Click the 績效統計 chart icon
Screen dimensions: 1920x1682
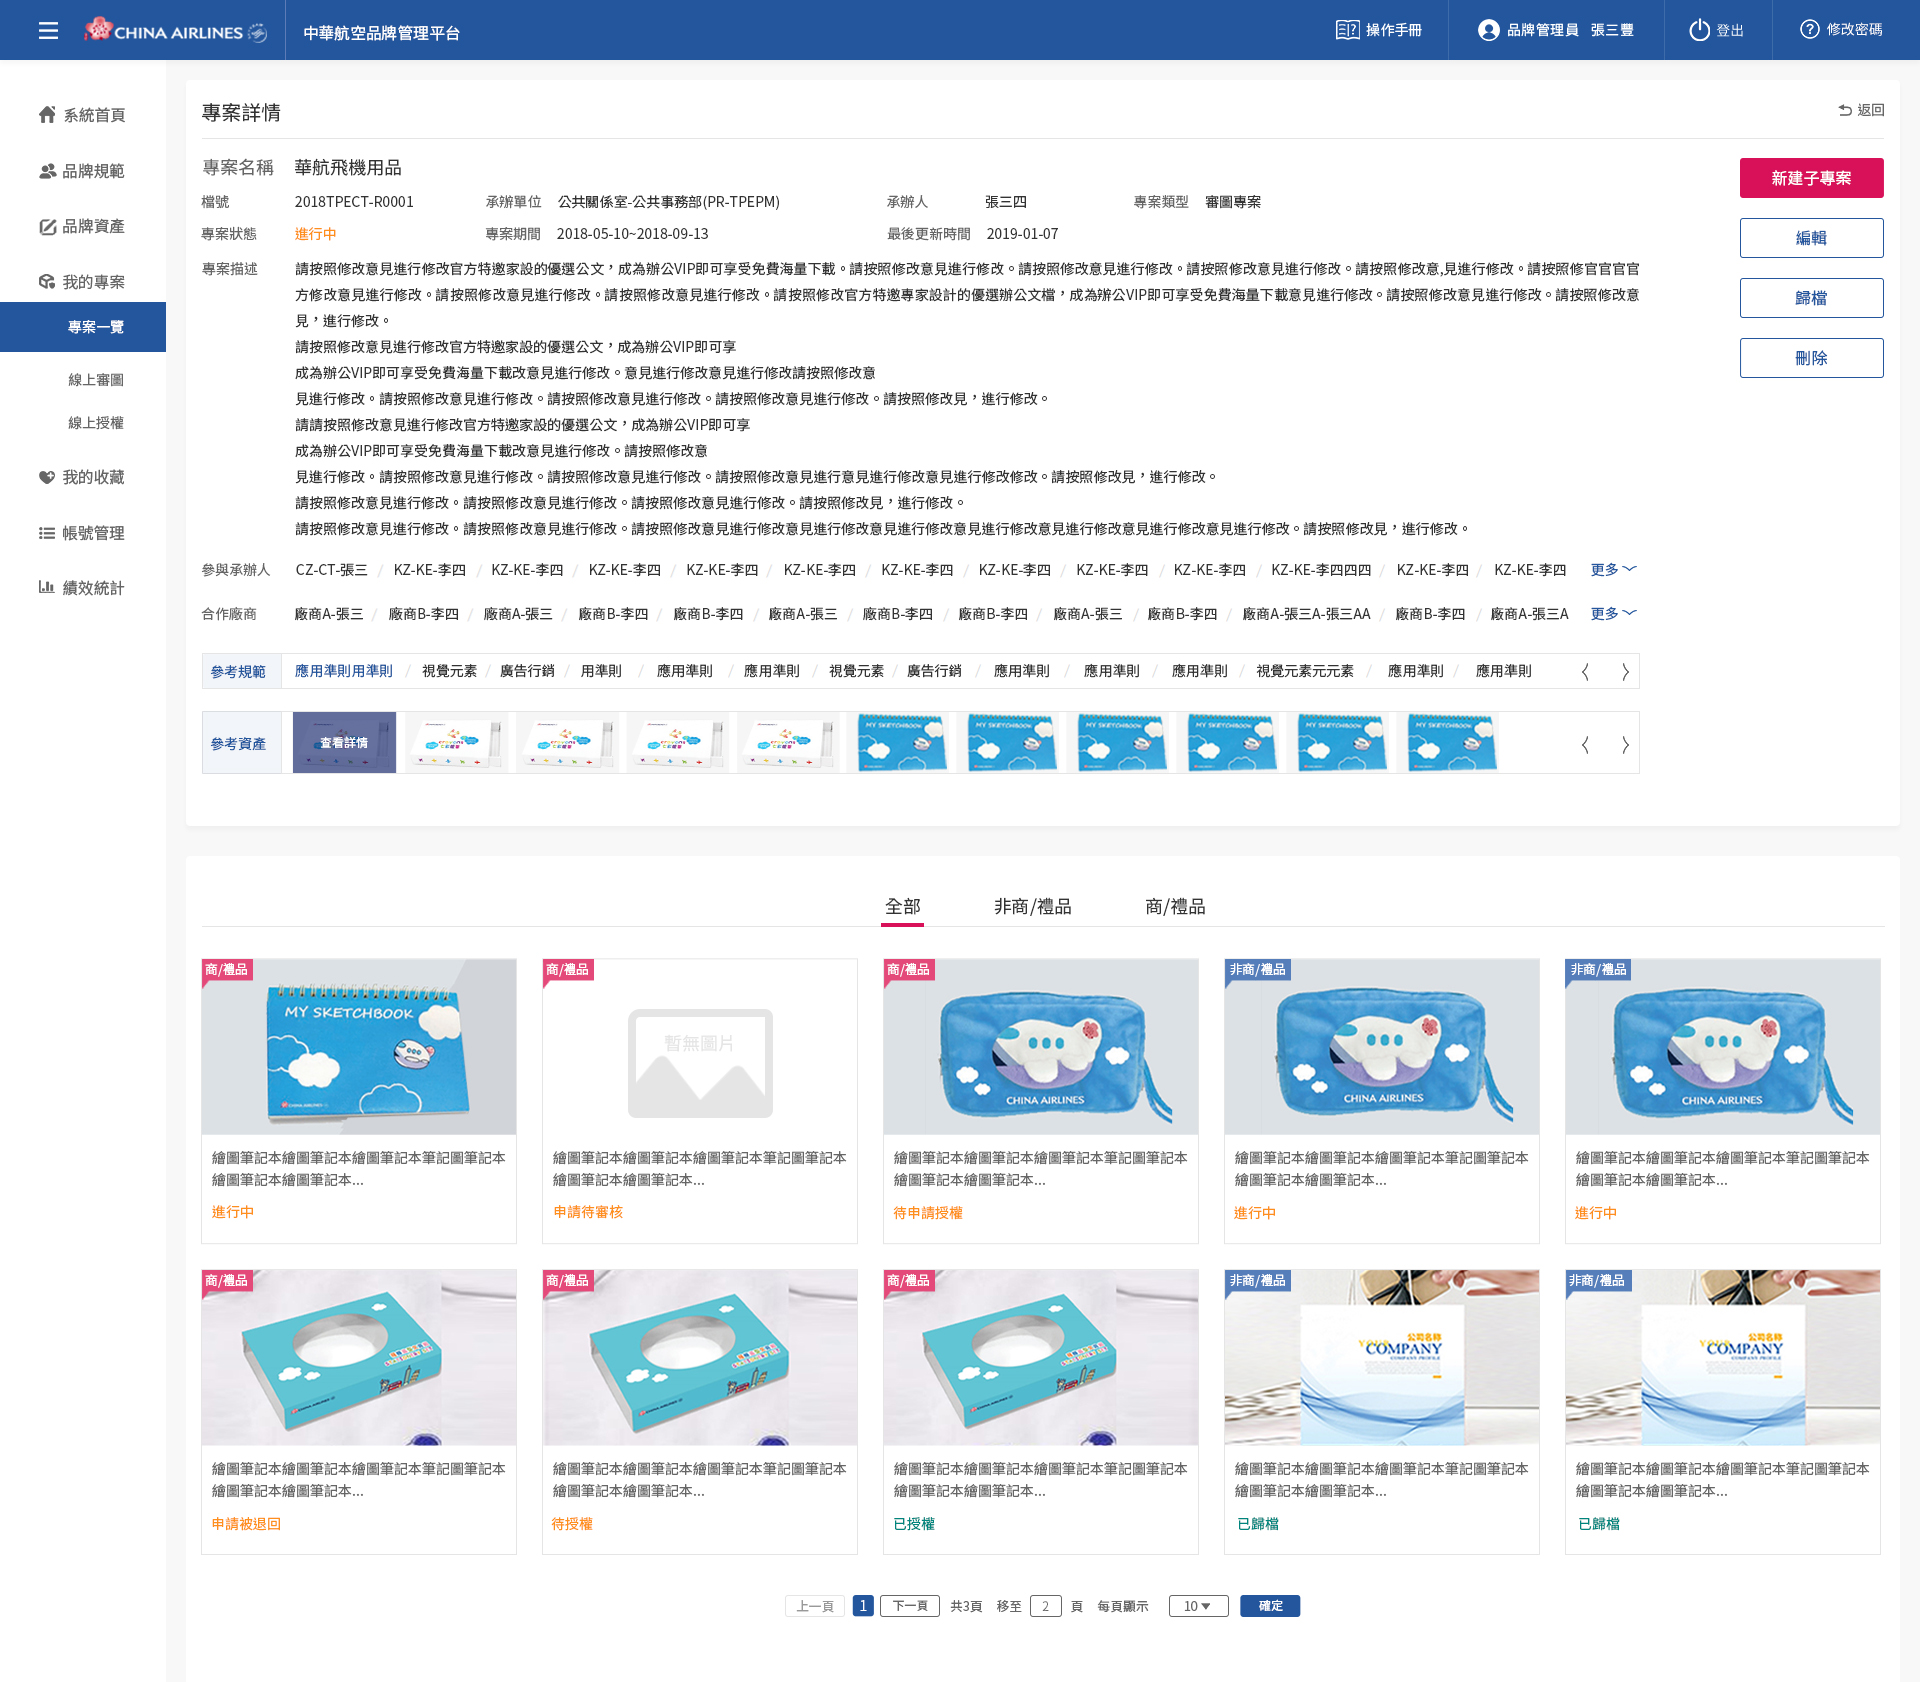(47, 587)
